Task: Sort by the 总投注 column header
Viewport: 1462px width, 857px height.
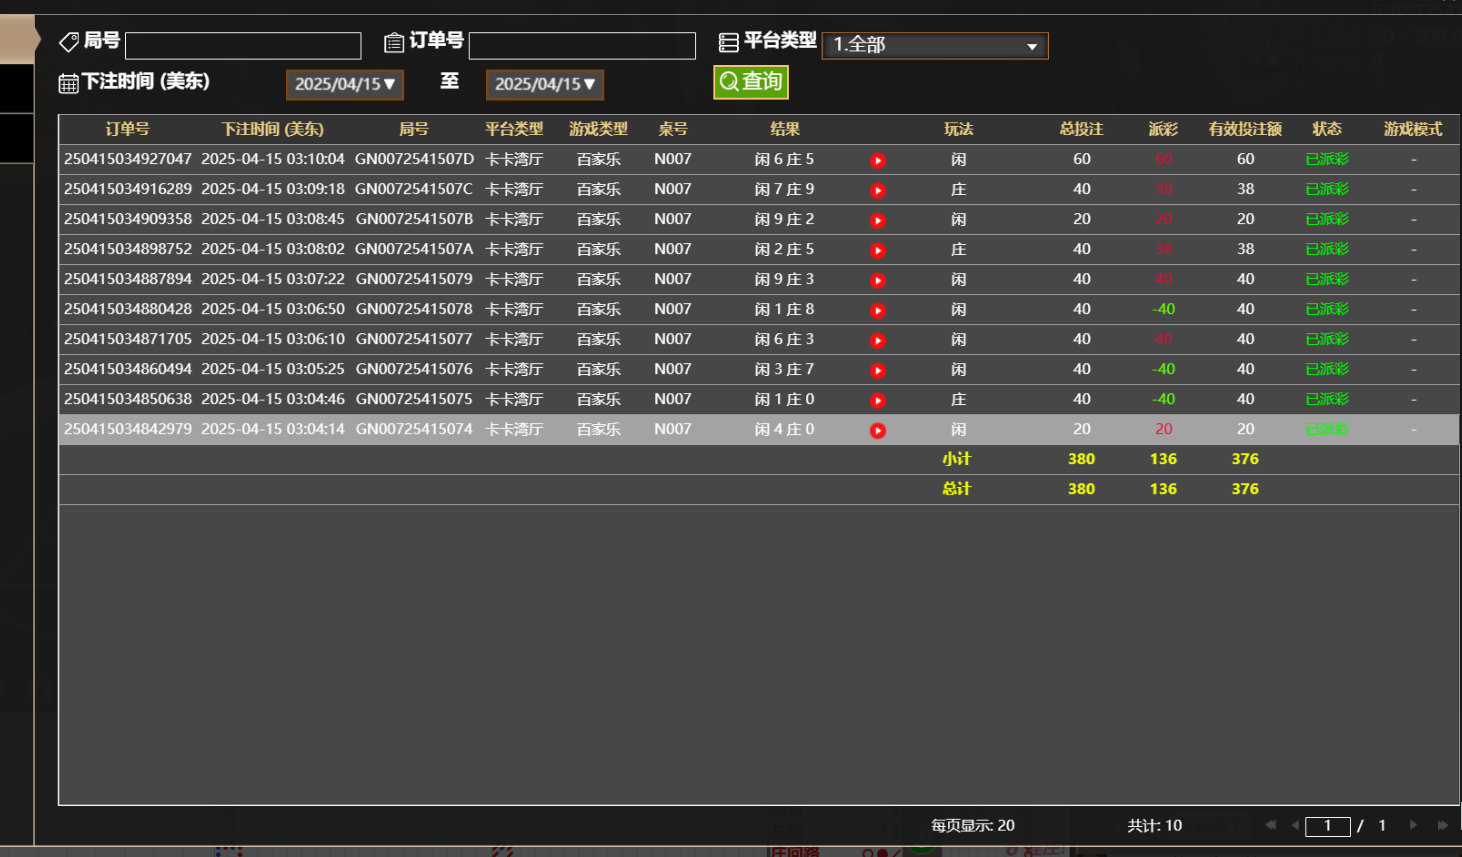Action: (x=1081, y=129)
